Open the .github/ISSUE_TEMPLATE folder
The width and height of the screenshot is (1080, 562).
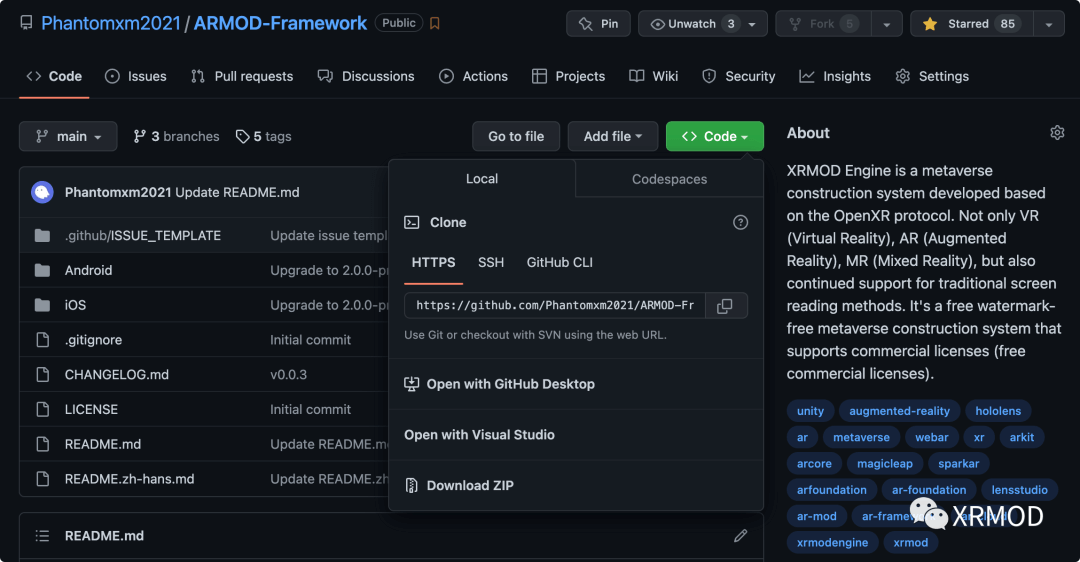click(143, 236)
